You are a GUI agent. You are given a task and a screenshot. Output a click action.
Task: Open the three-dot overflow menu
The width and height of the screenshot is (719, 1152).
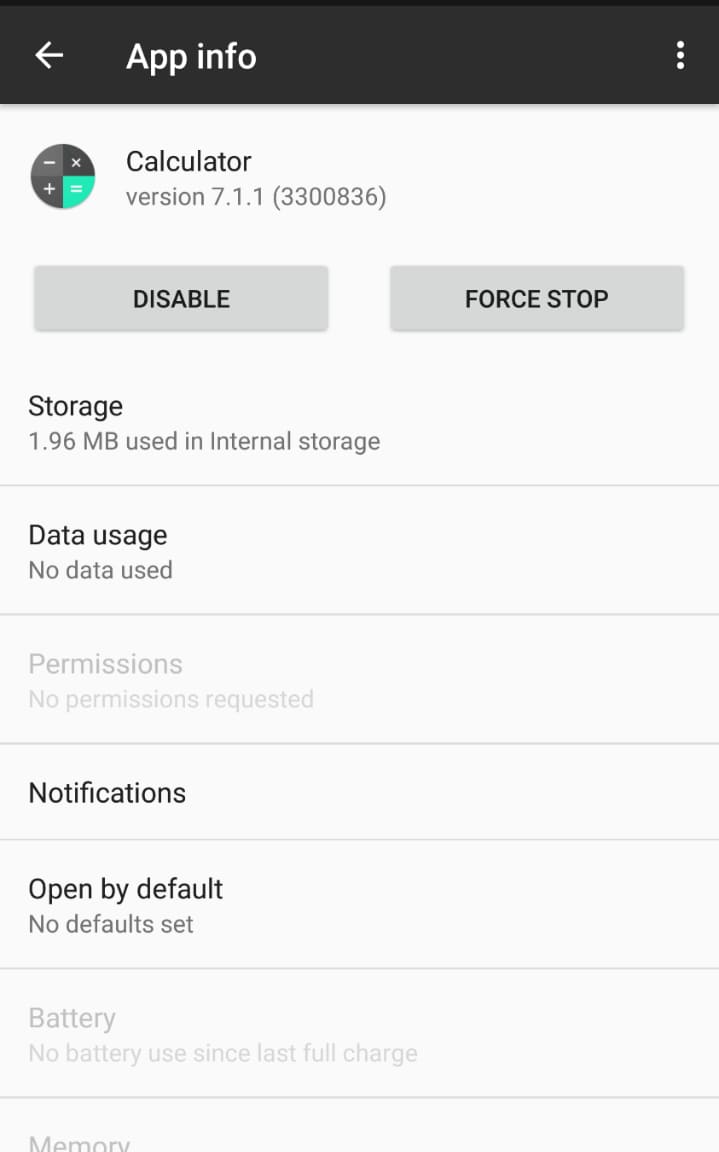pyautogui.click(x=680, y=56)
